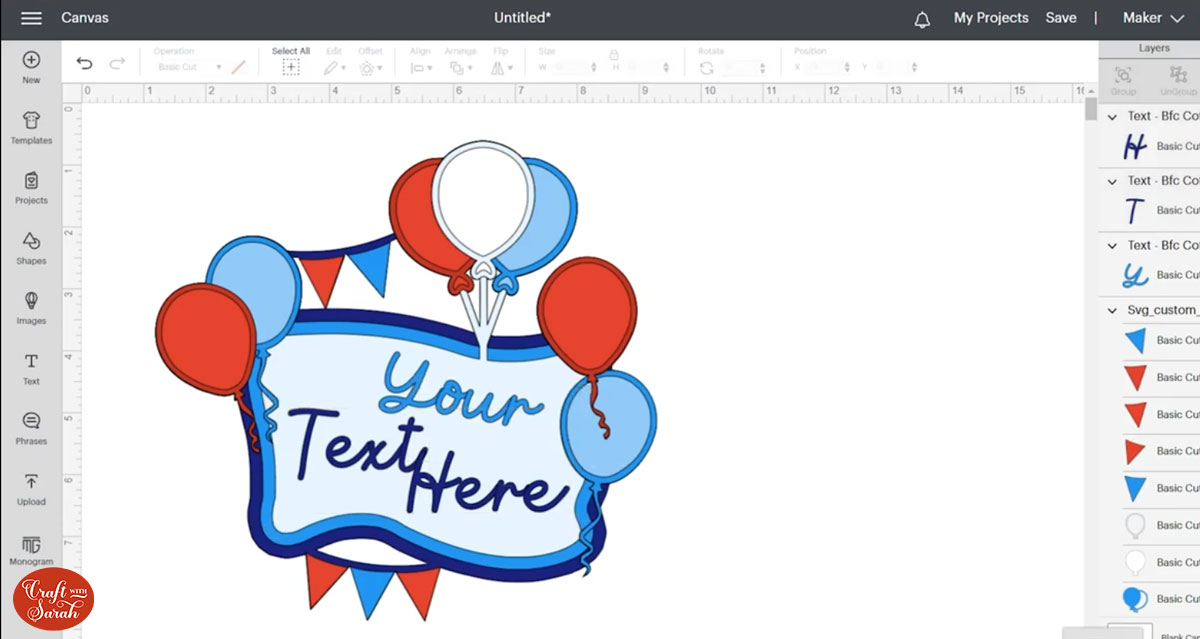Collapse the first Text layer group

(x=1112, y=117)
